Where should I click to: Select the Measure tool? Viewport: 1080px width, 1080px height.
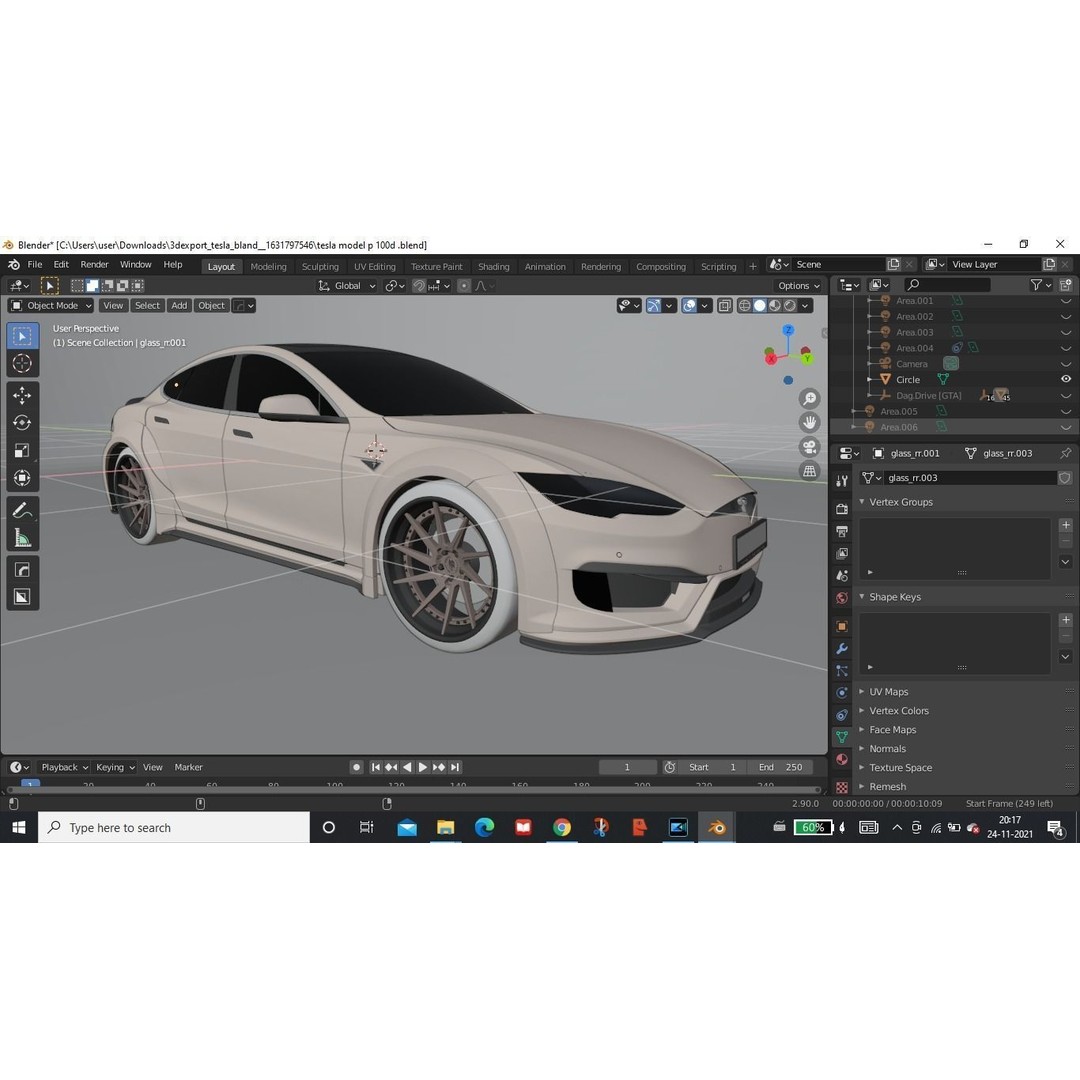[x=22, y=538]
